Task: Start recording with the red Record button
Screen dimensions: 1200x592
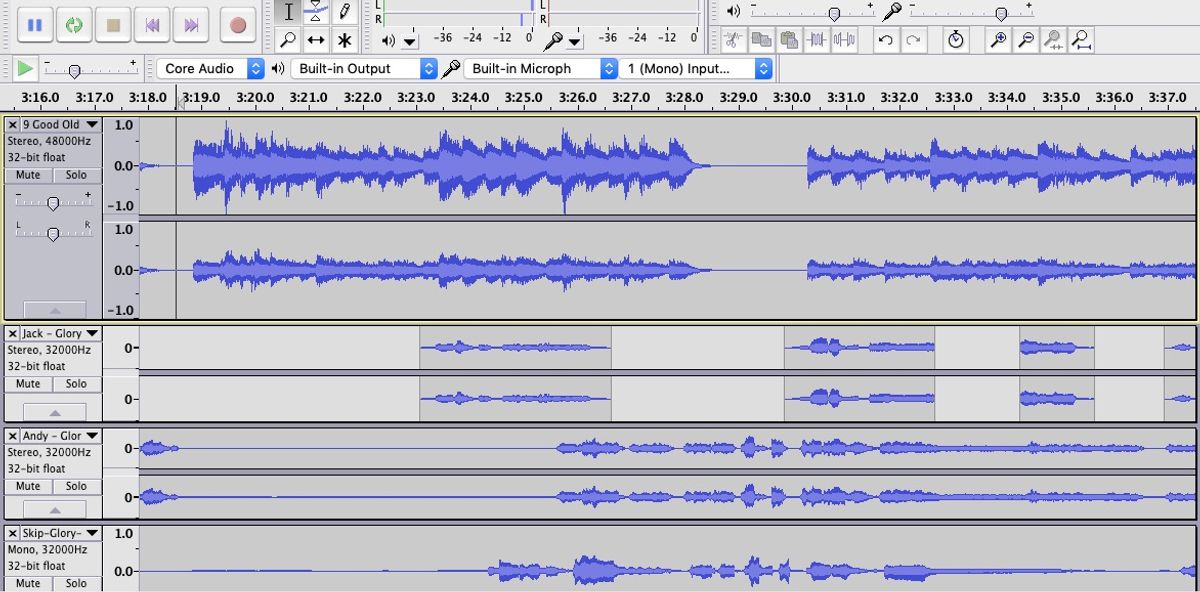Action: 237,25
